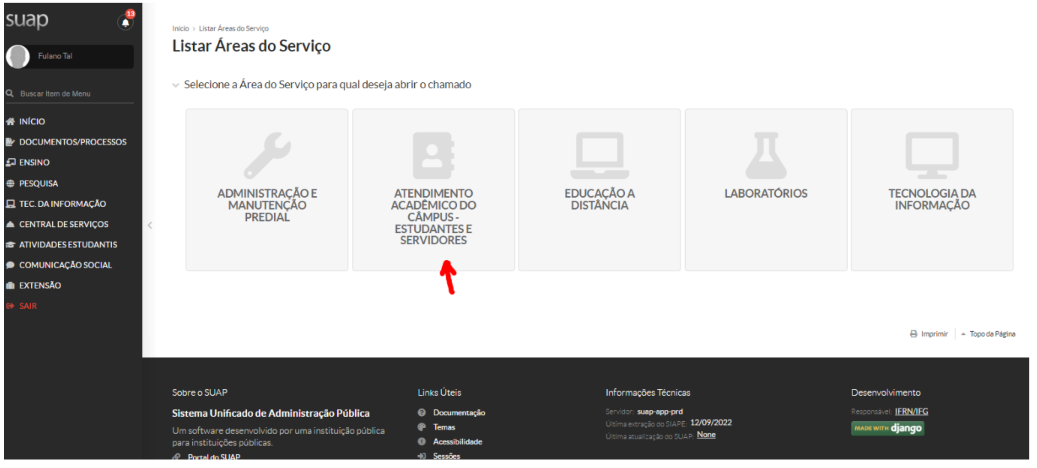Jump to Topo da Página

click(x=991, y=334)
